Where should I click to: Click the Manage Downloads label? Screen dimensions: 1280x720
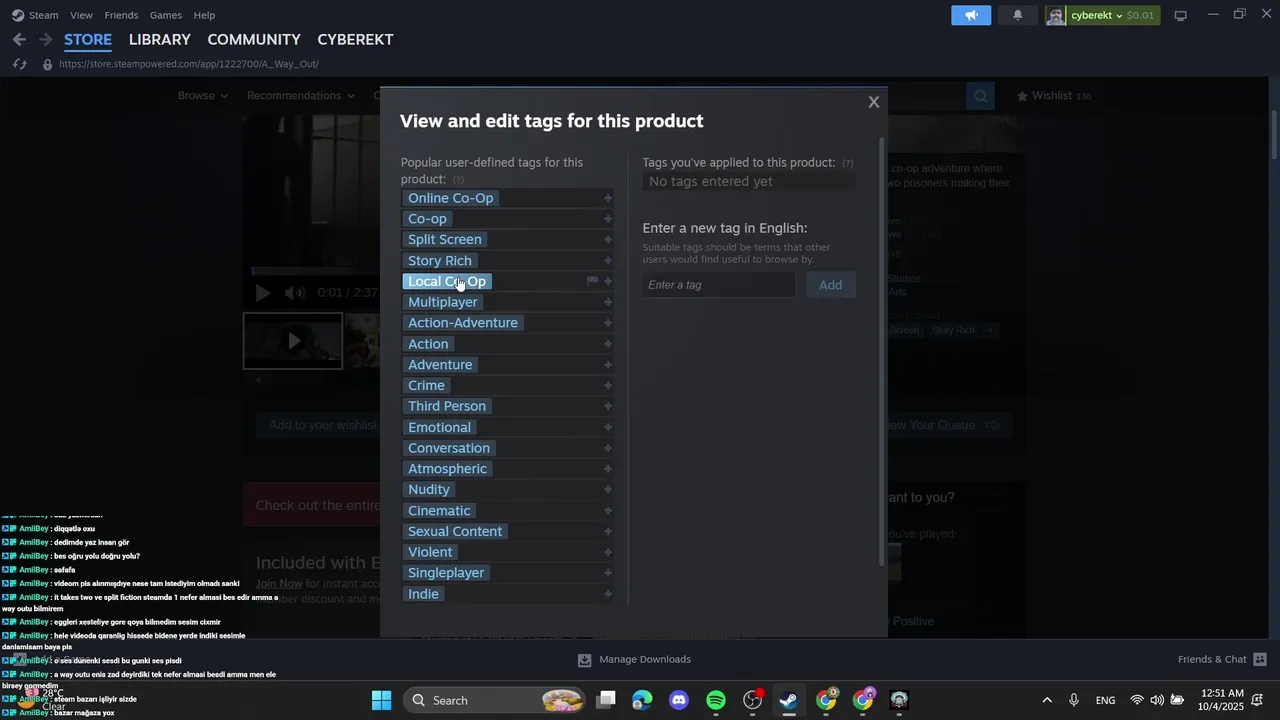pos(645,660)
